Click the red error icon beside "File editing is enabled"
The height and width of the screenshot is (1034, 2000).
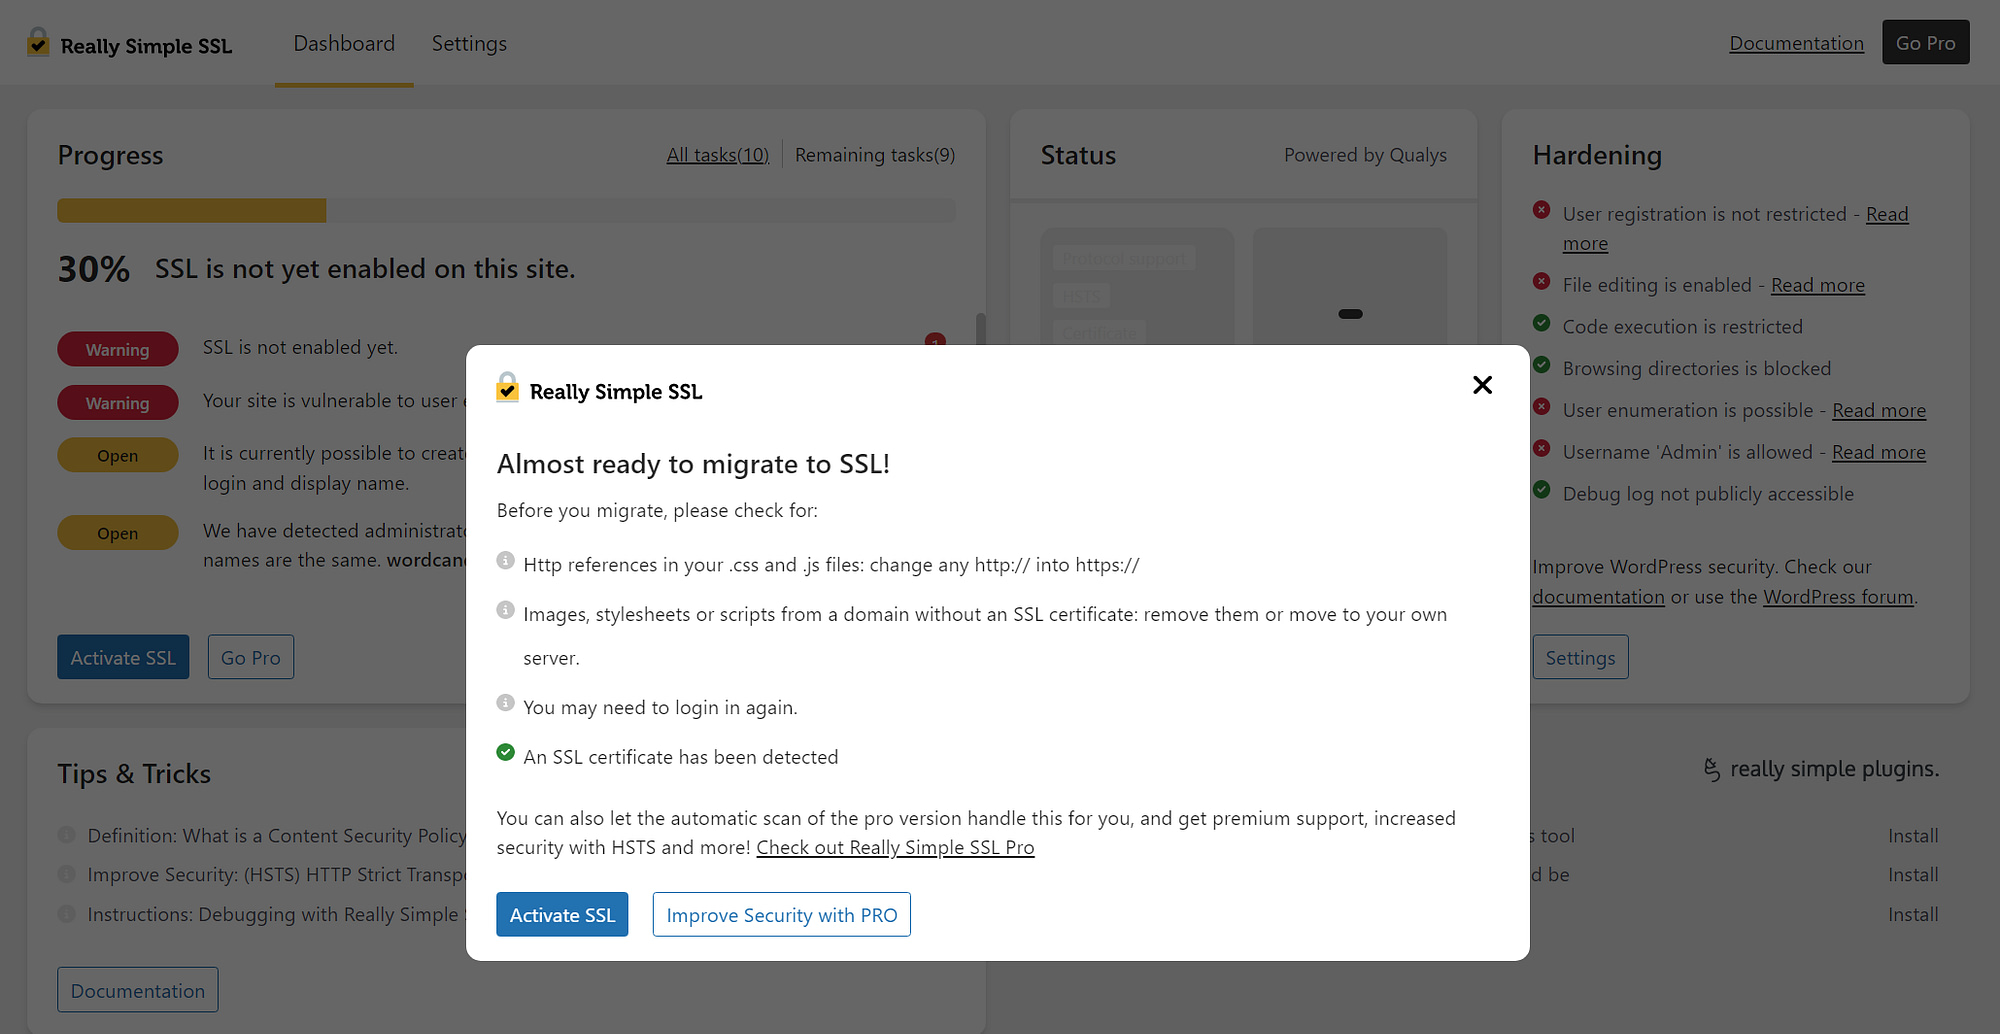pos(1540,281)
